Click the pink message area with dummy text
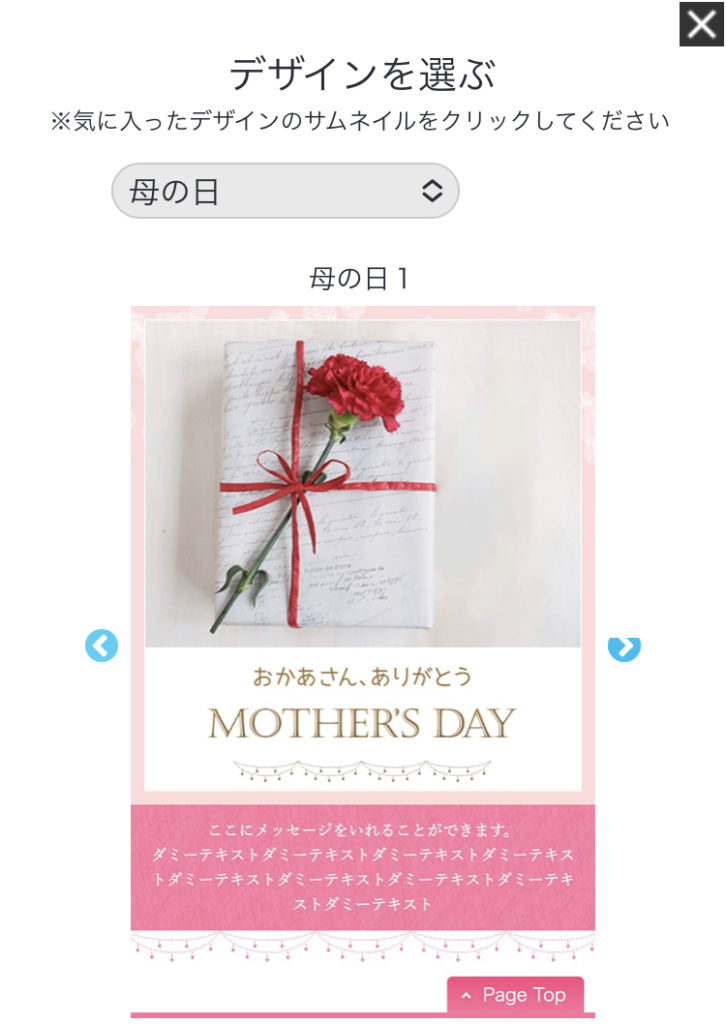 click(362, 867)
